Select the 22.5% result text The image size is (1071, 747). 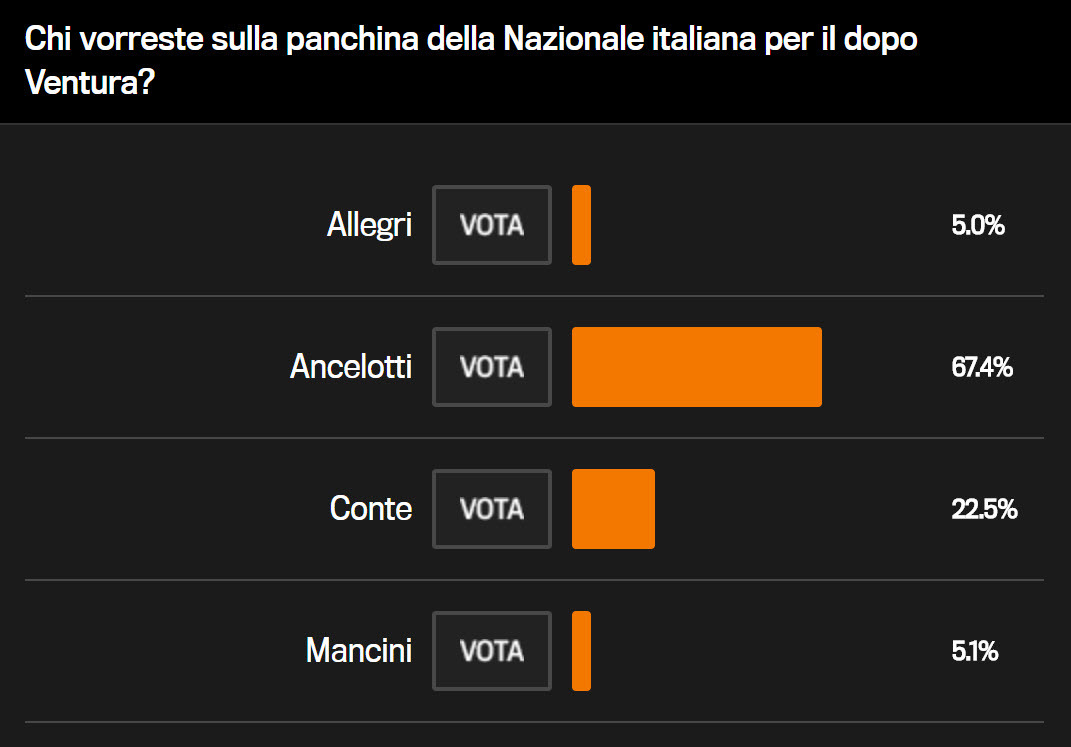coord(984,510)
